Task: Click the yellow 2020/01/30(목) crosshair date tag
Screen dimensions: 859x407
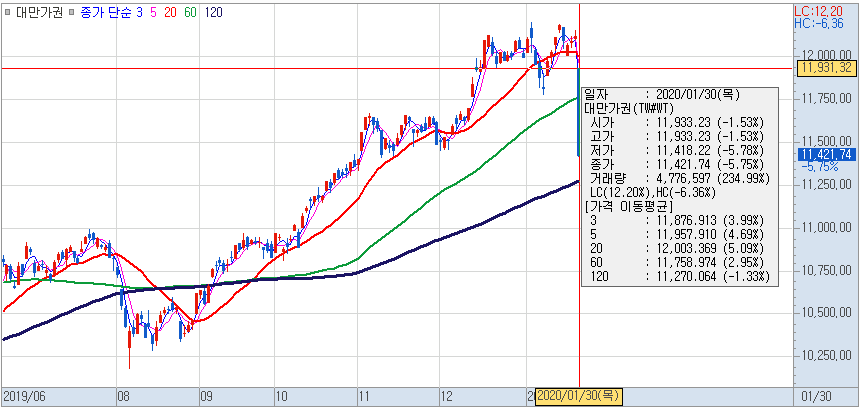Action: point(578,395)
